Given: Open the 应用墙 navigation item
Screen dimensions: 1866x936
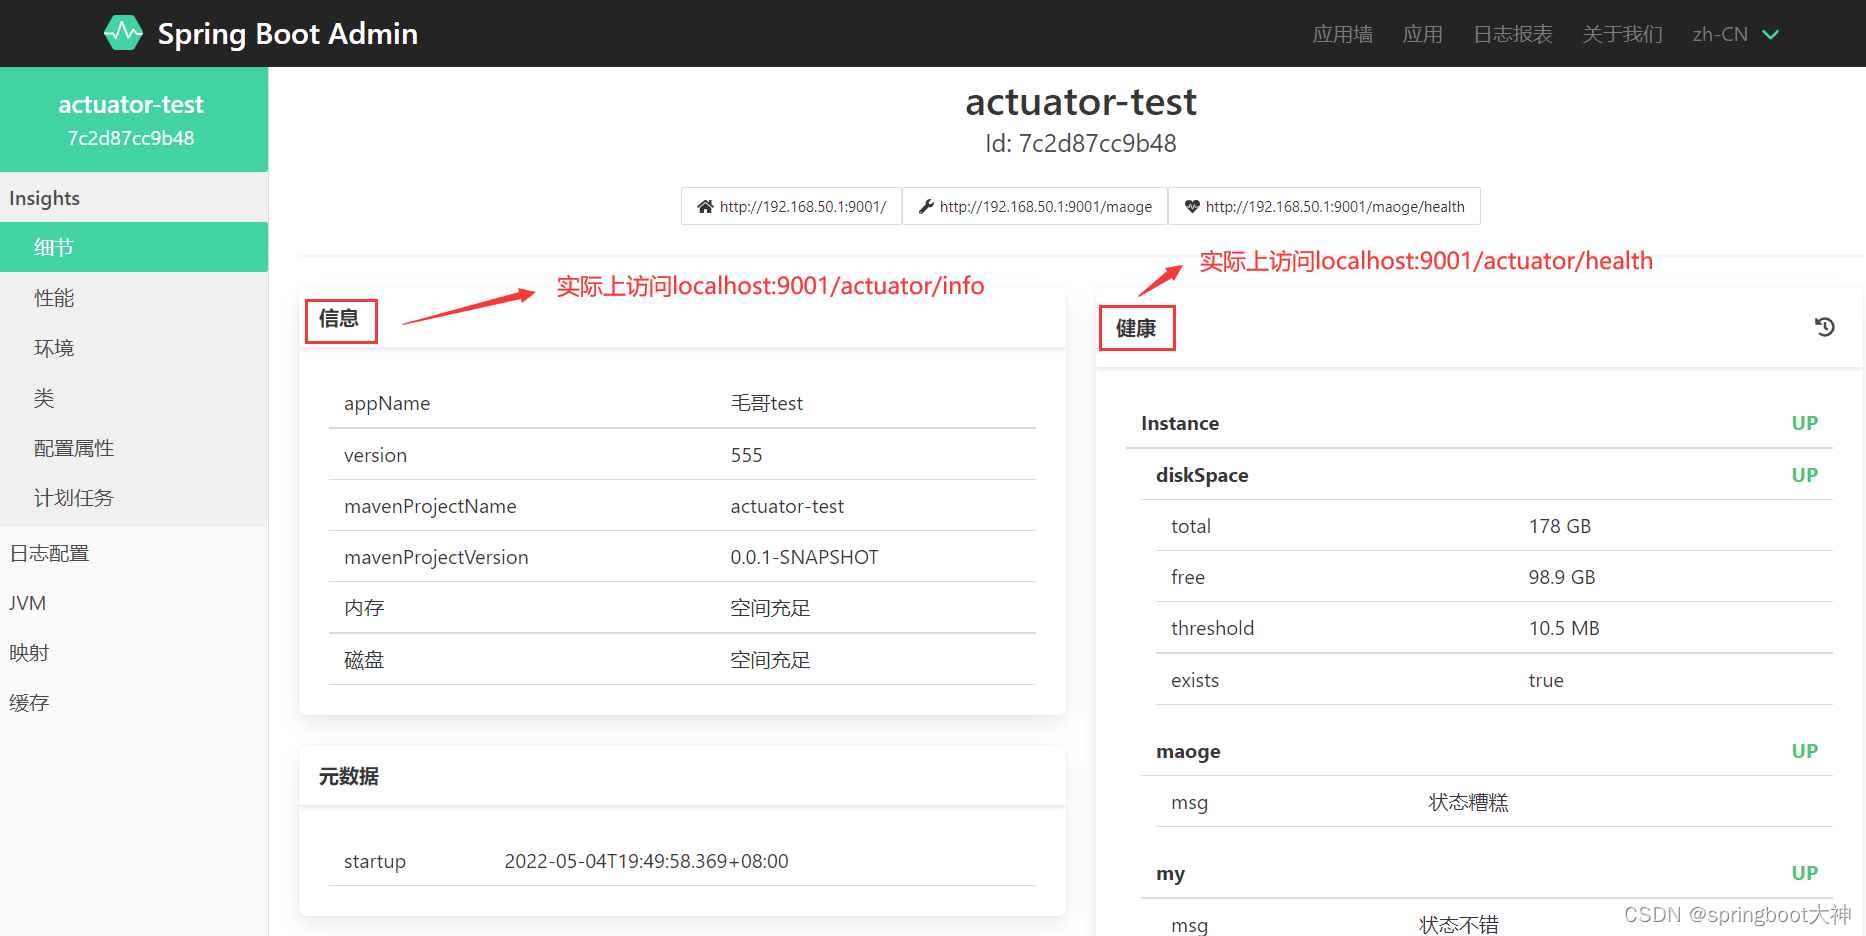Looking at the screenshot, I should pos(1342,34).
